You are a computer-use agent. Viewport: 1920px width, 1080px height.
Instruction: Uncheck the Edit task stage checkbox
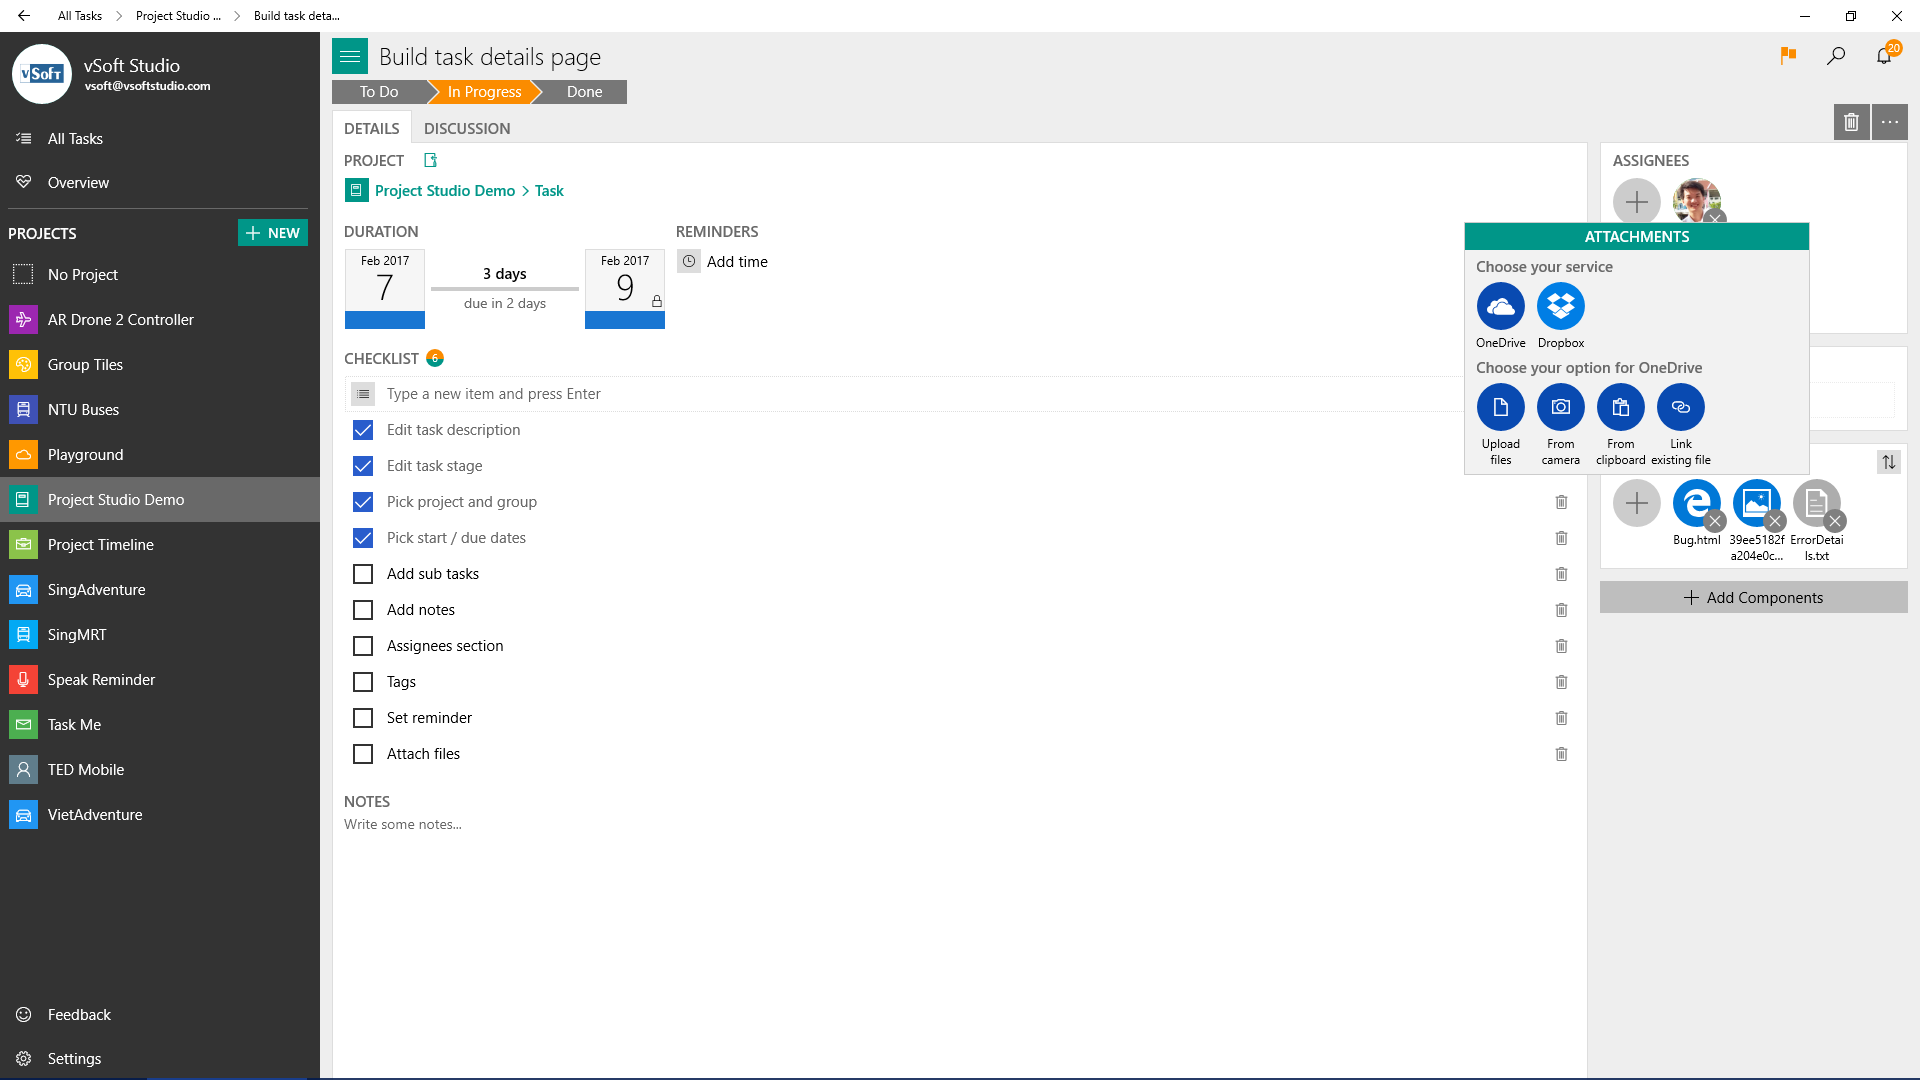pyautogui.click(x=363, y=466)
